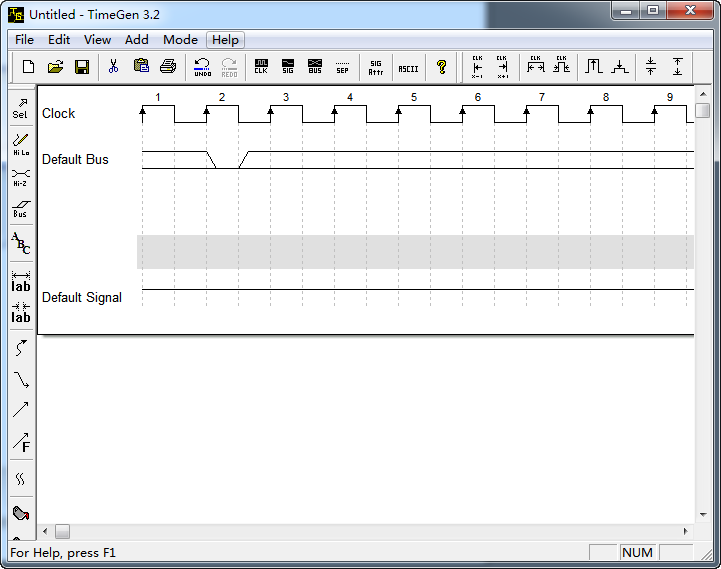Paste from clipboard icon
The image size is (721, 569).
(141, 67)
